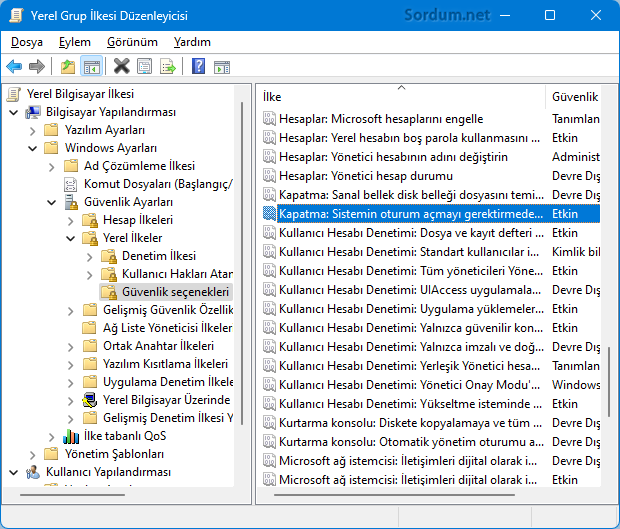Click the Hesap İlkeleri locked folder icon
Image resolution: width=620 pixels, height=529 pixels.
point(90,220)
